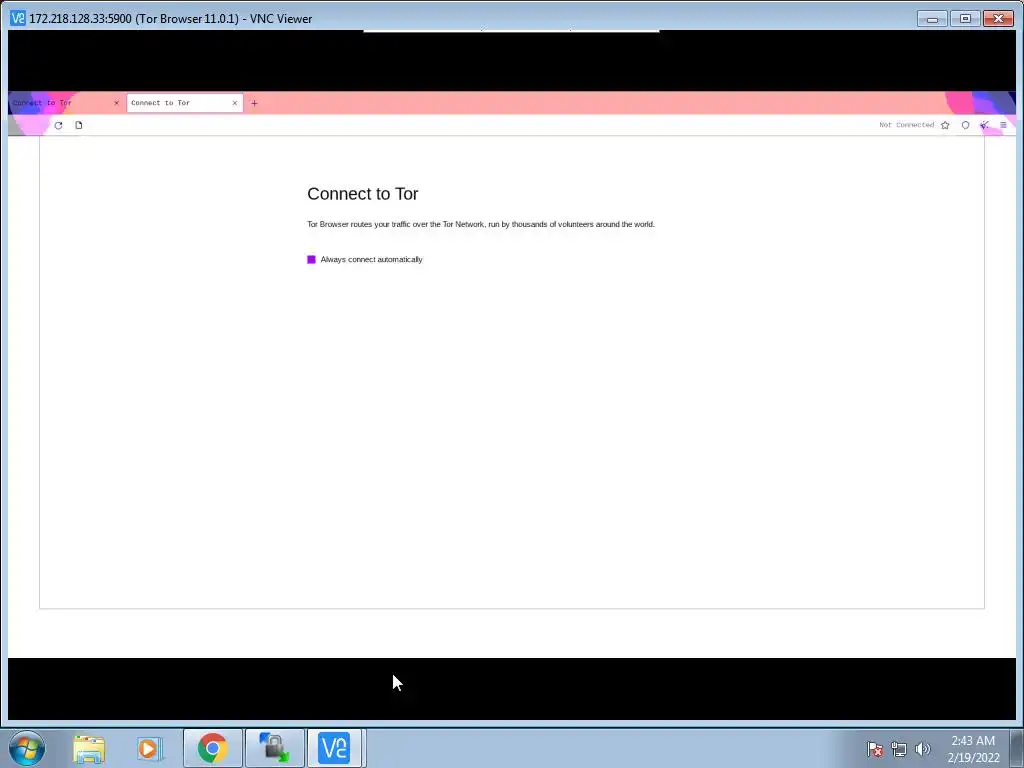Open a new tab with plus button
The width and height of the screenshot is (1024, 768).
[254, 103]
